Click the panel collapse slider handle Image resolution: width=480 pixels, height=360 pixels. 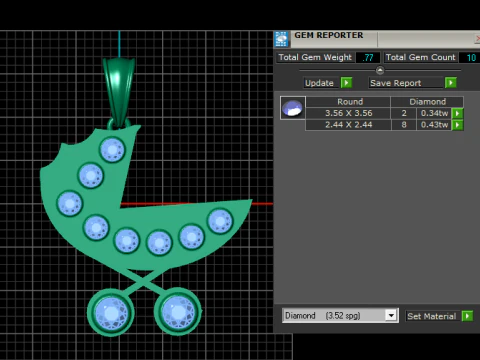[x=380, y=70]
